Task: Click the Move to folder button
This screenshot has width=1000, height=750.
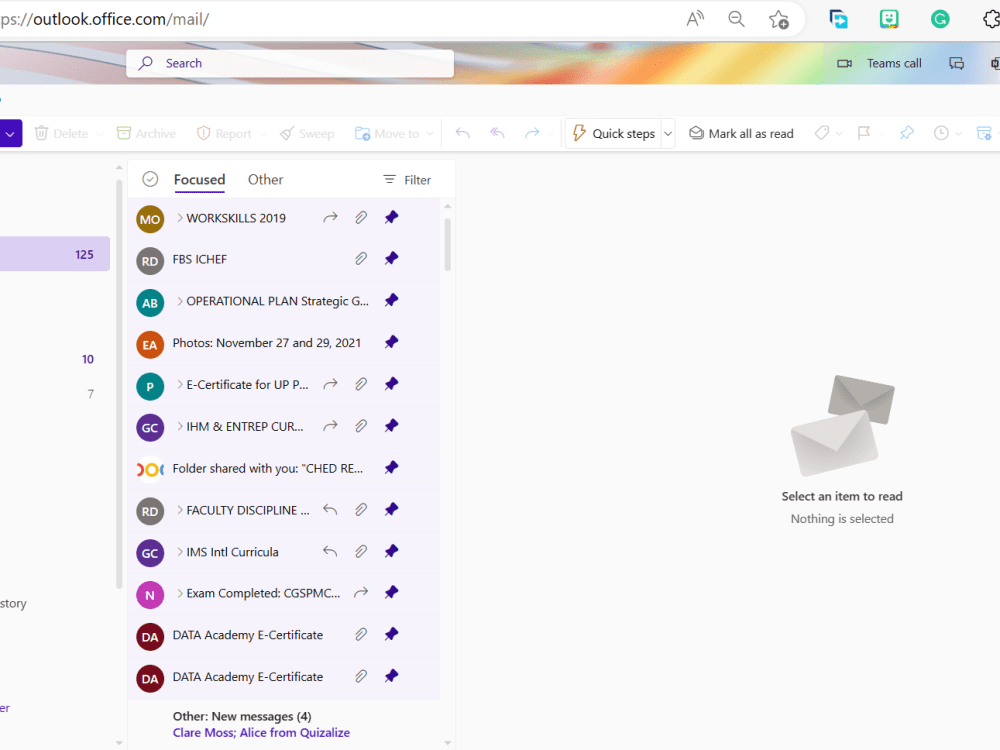Action: [387, 133]
